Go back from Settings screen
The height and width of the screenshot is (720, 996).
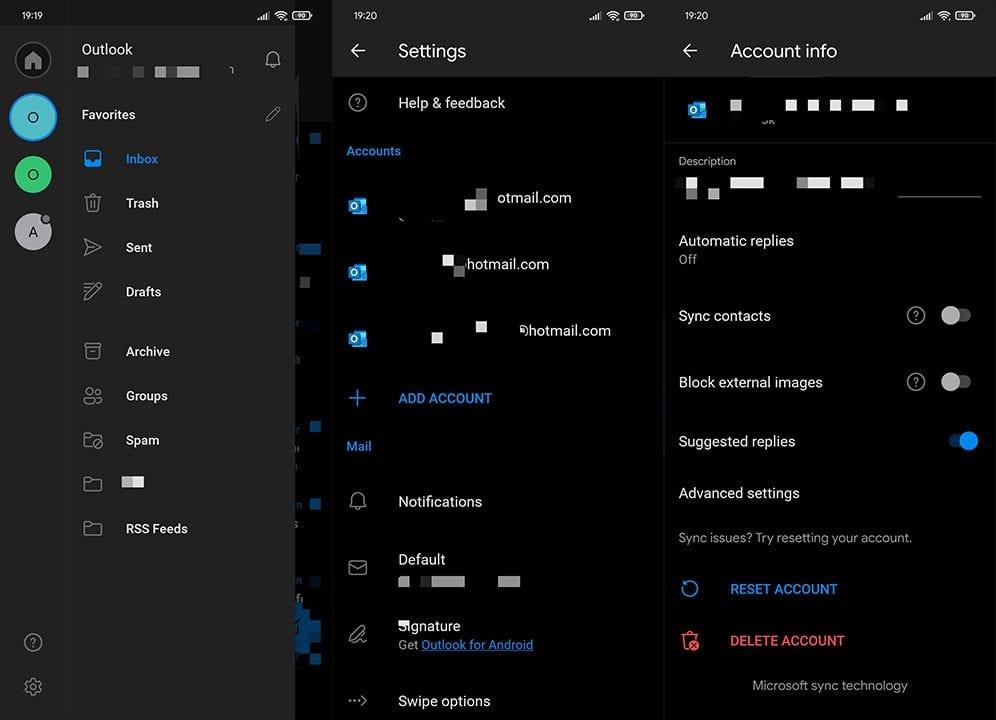(x=358, y=51)
